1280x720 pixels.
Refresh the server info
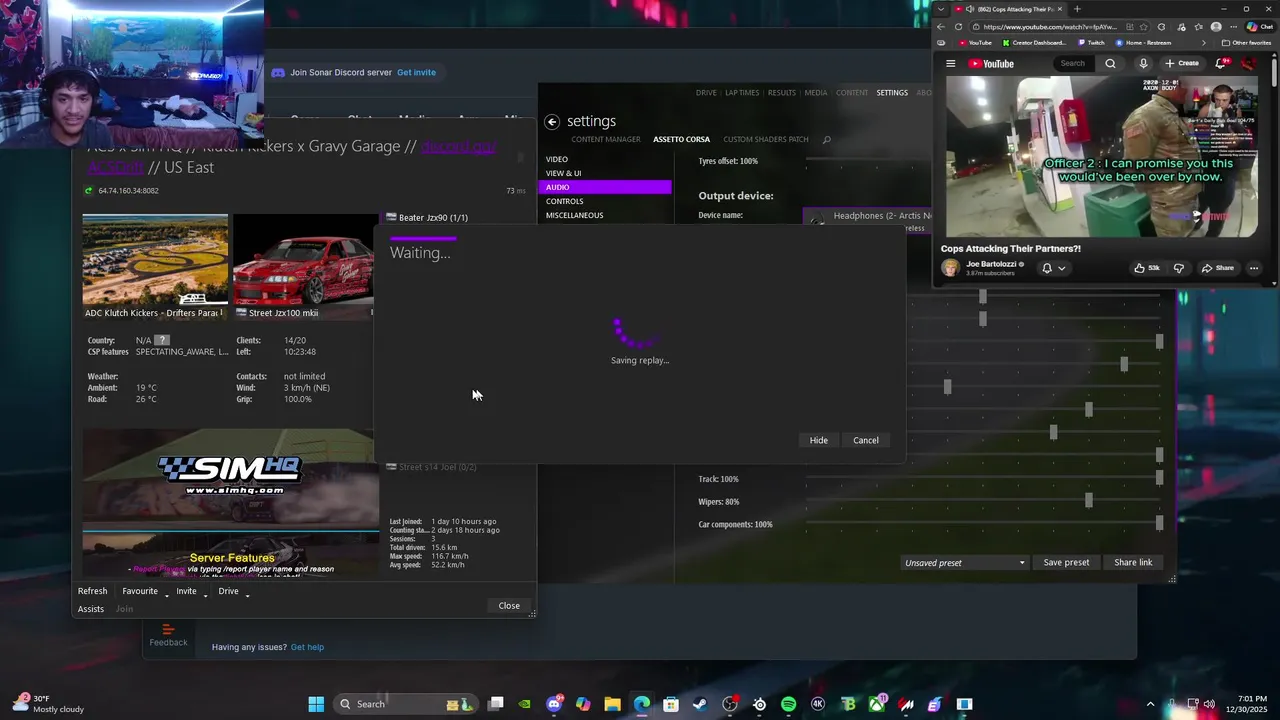click(92, 591)
